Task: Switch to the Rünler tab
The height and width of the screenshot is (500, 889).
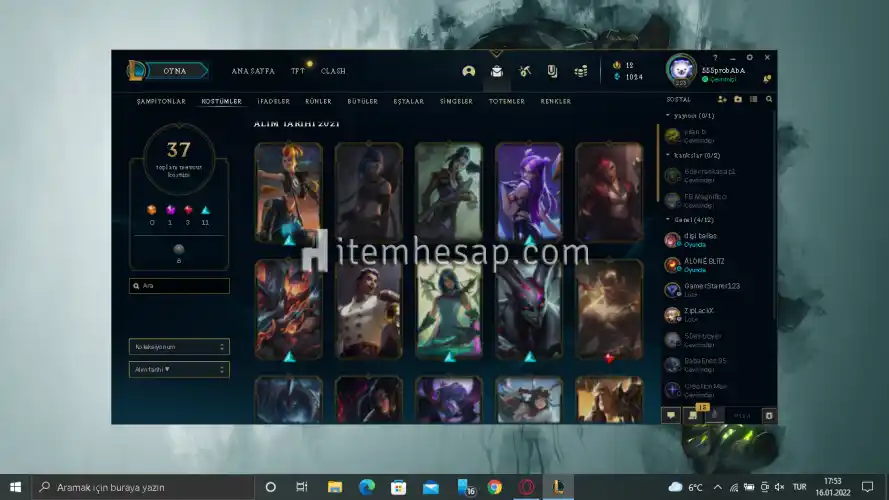Action: pyautogui.click(x=318, y=101)
